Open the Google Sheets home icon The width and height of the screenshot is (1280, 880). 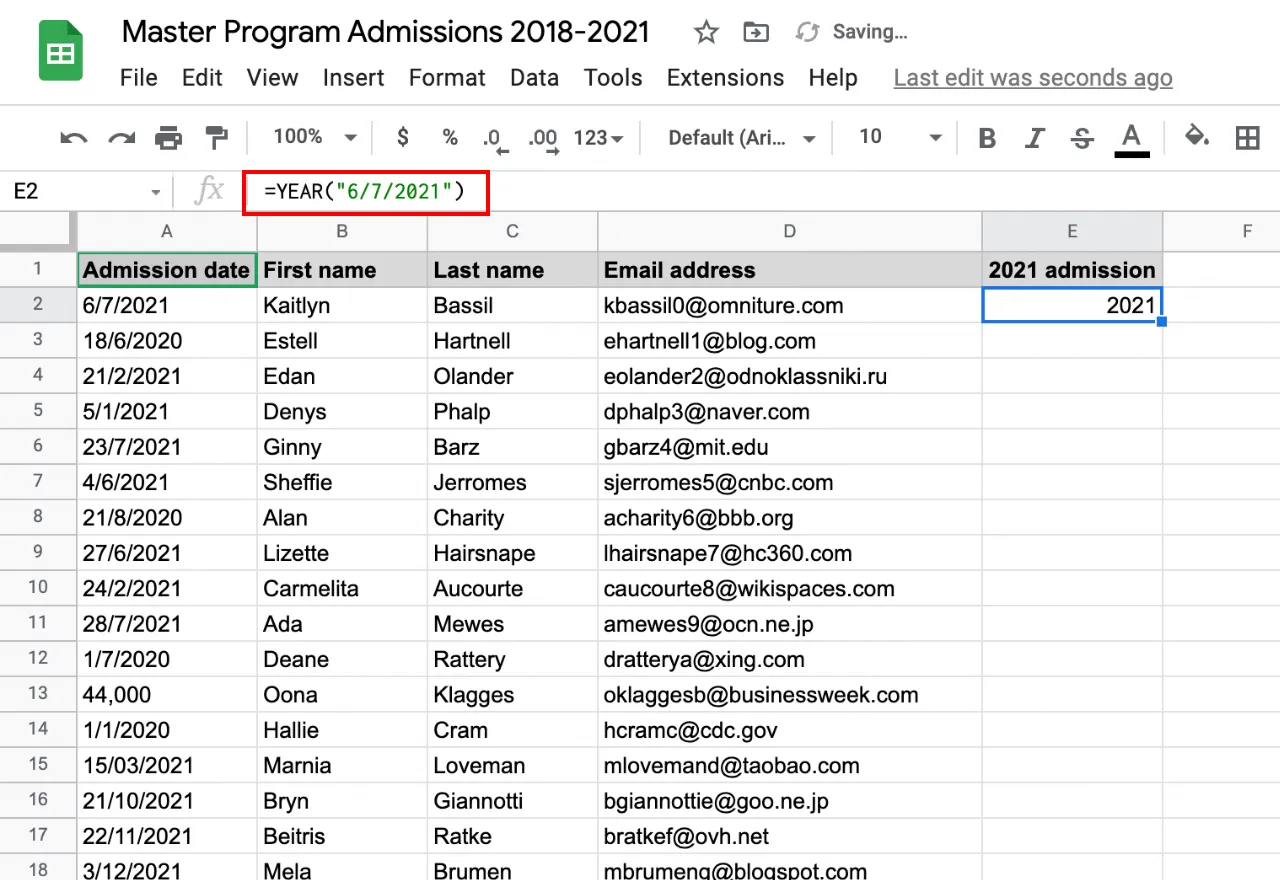61,51
